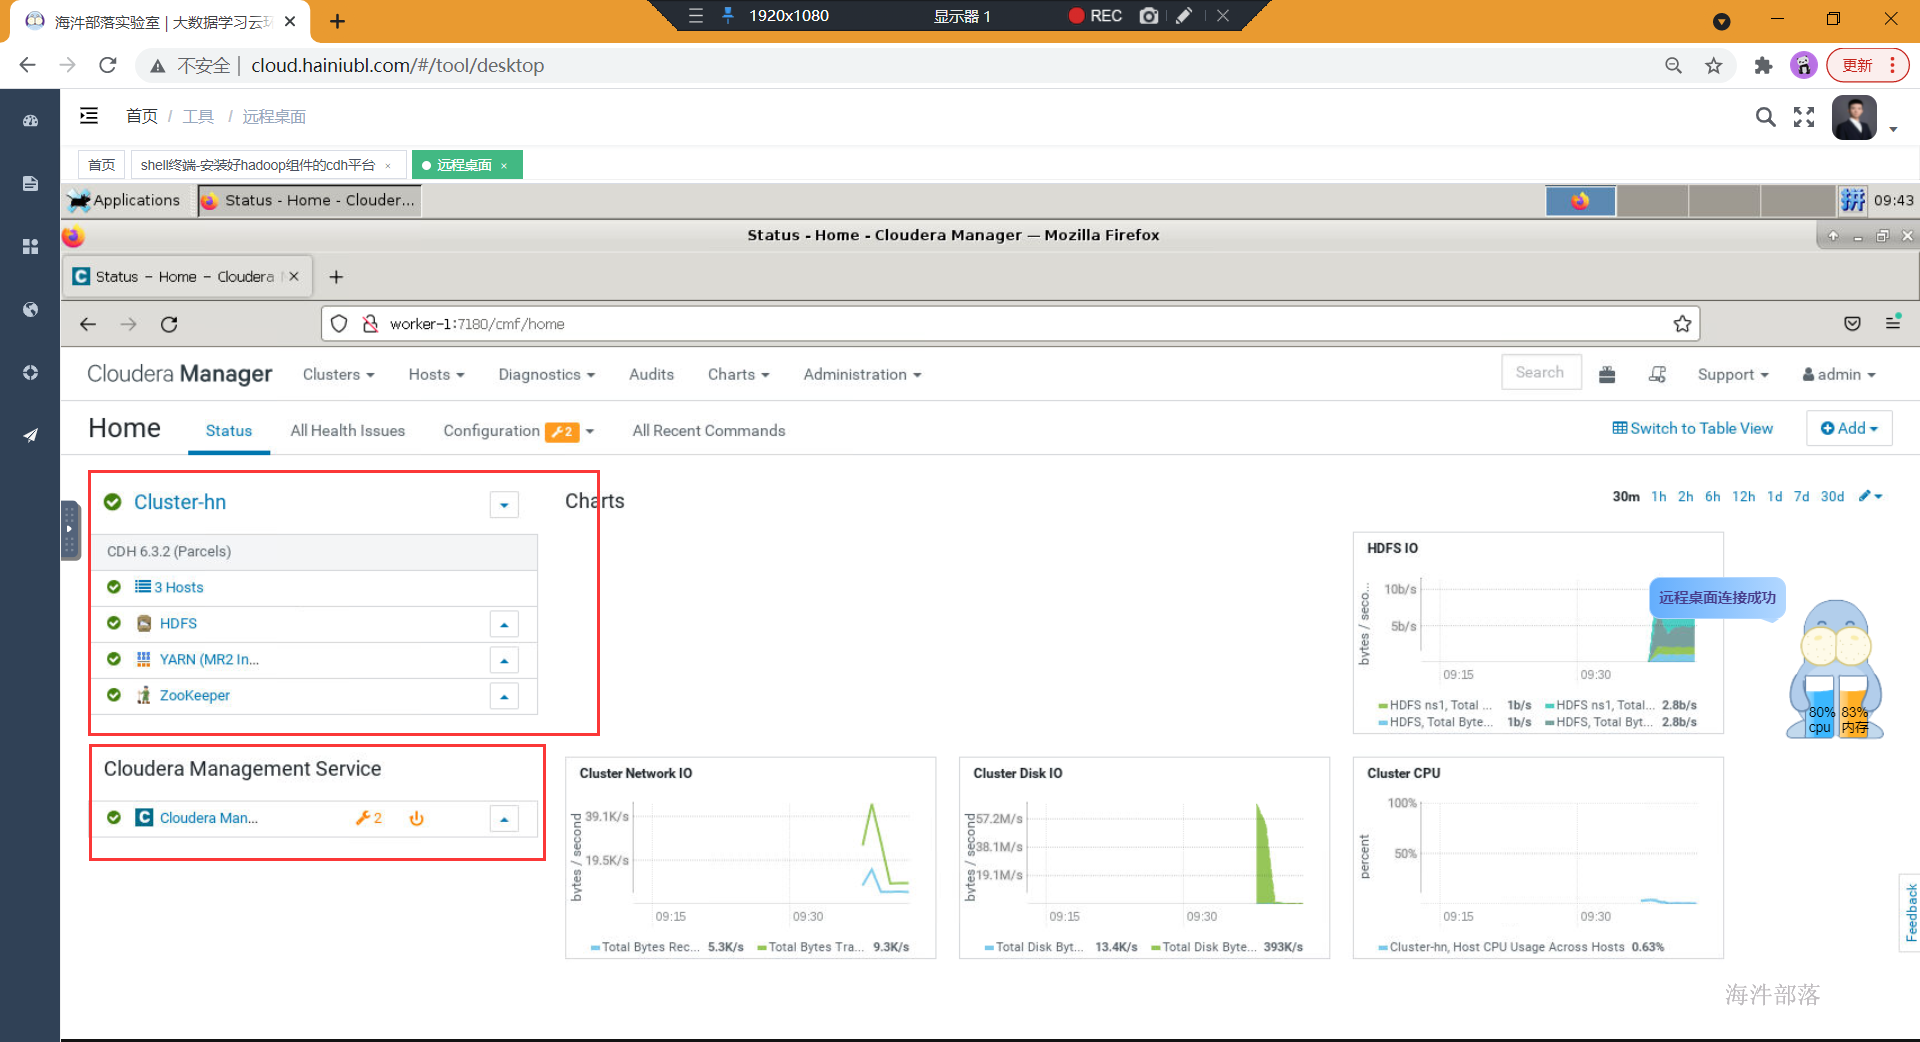The image size is (1920, 1042).
Task: Expand the Diagnostics menu
Action: 546,375
